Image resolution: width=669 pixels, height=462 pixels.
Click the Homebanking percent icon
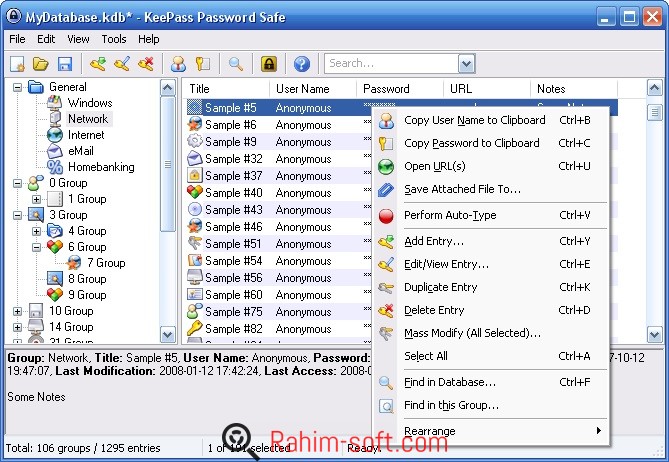point(55,167)
